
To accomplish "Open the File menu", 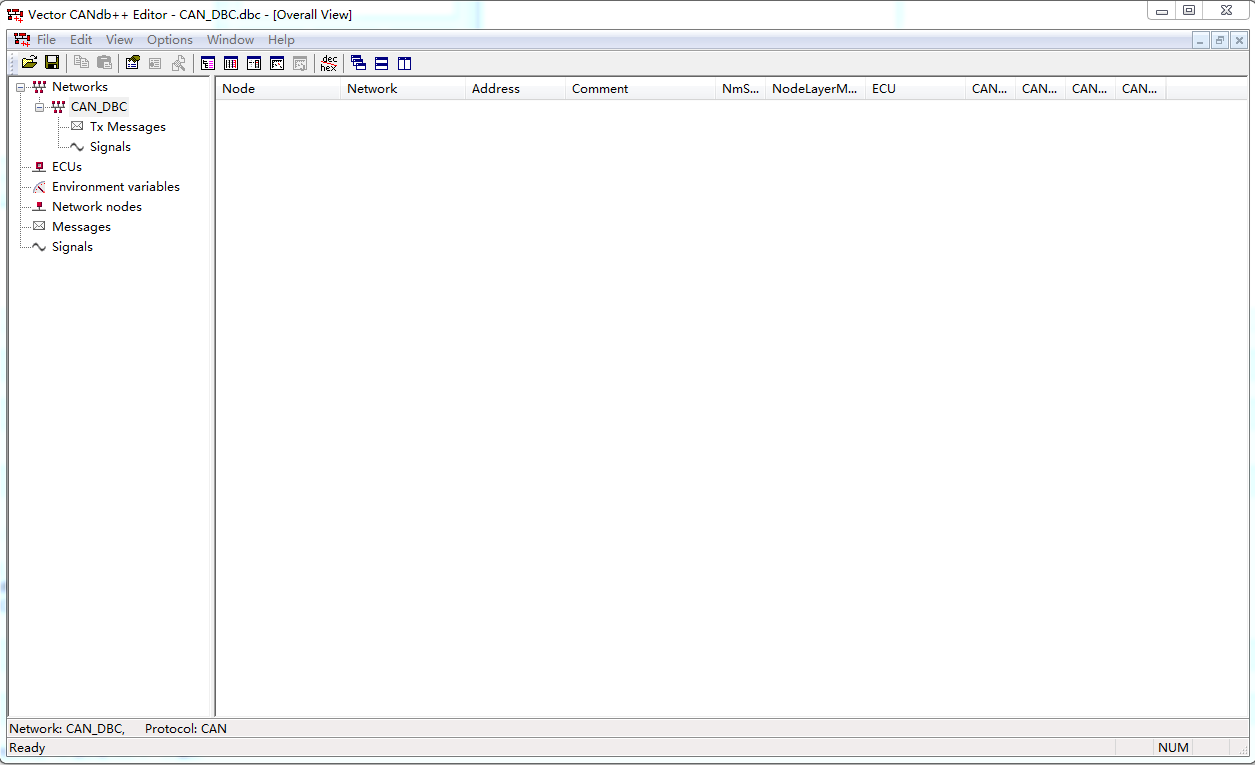I will click(x=46, y=40).
